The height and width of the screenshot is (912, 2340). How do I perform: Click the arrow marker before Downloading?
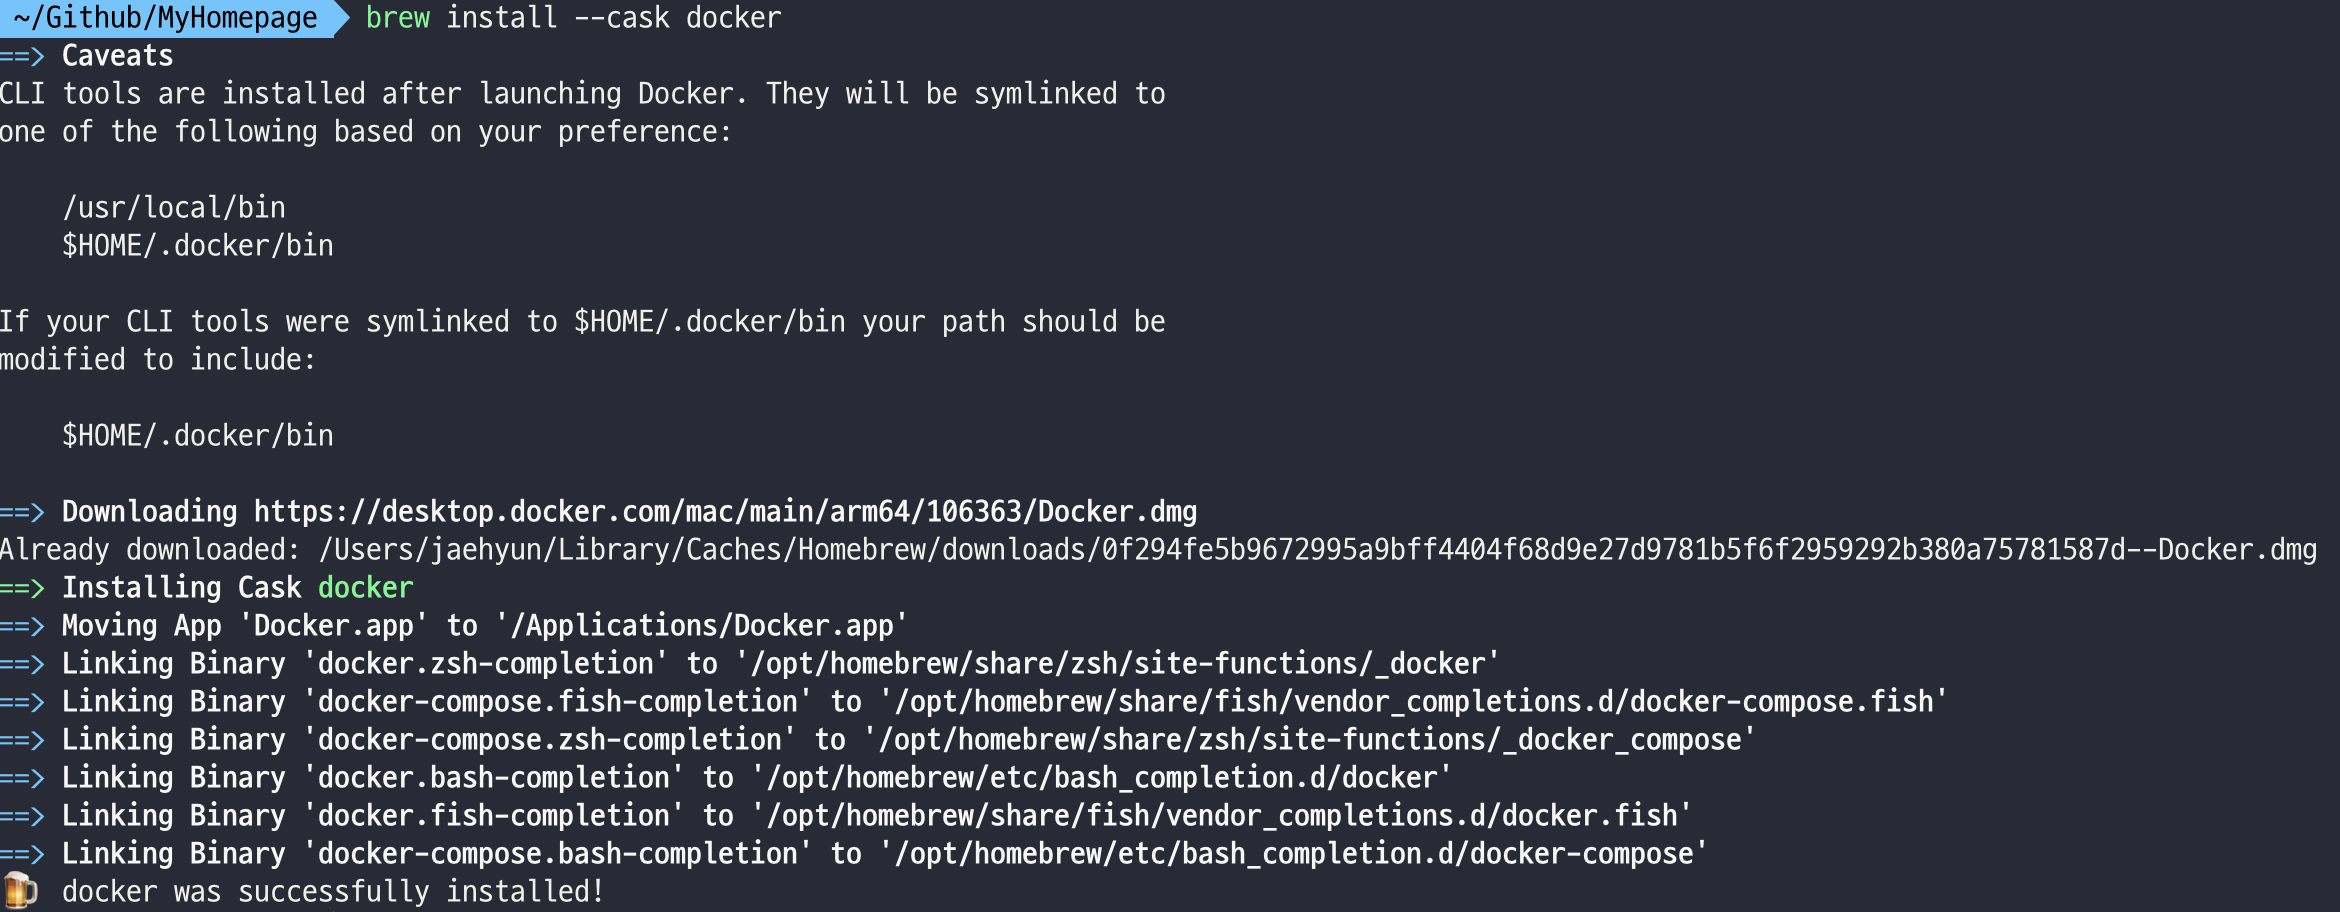pos(22,512)
